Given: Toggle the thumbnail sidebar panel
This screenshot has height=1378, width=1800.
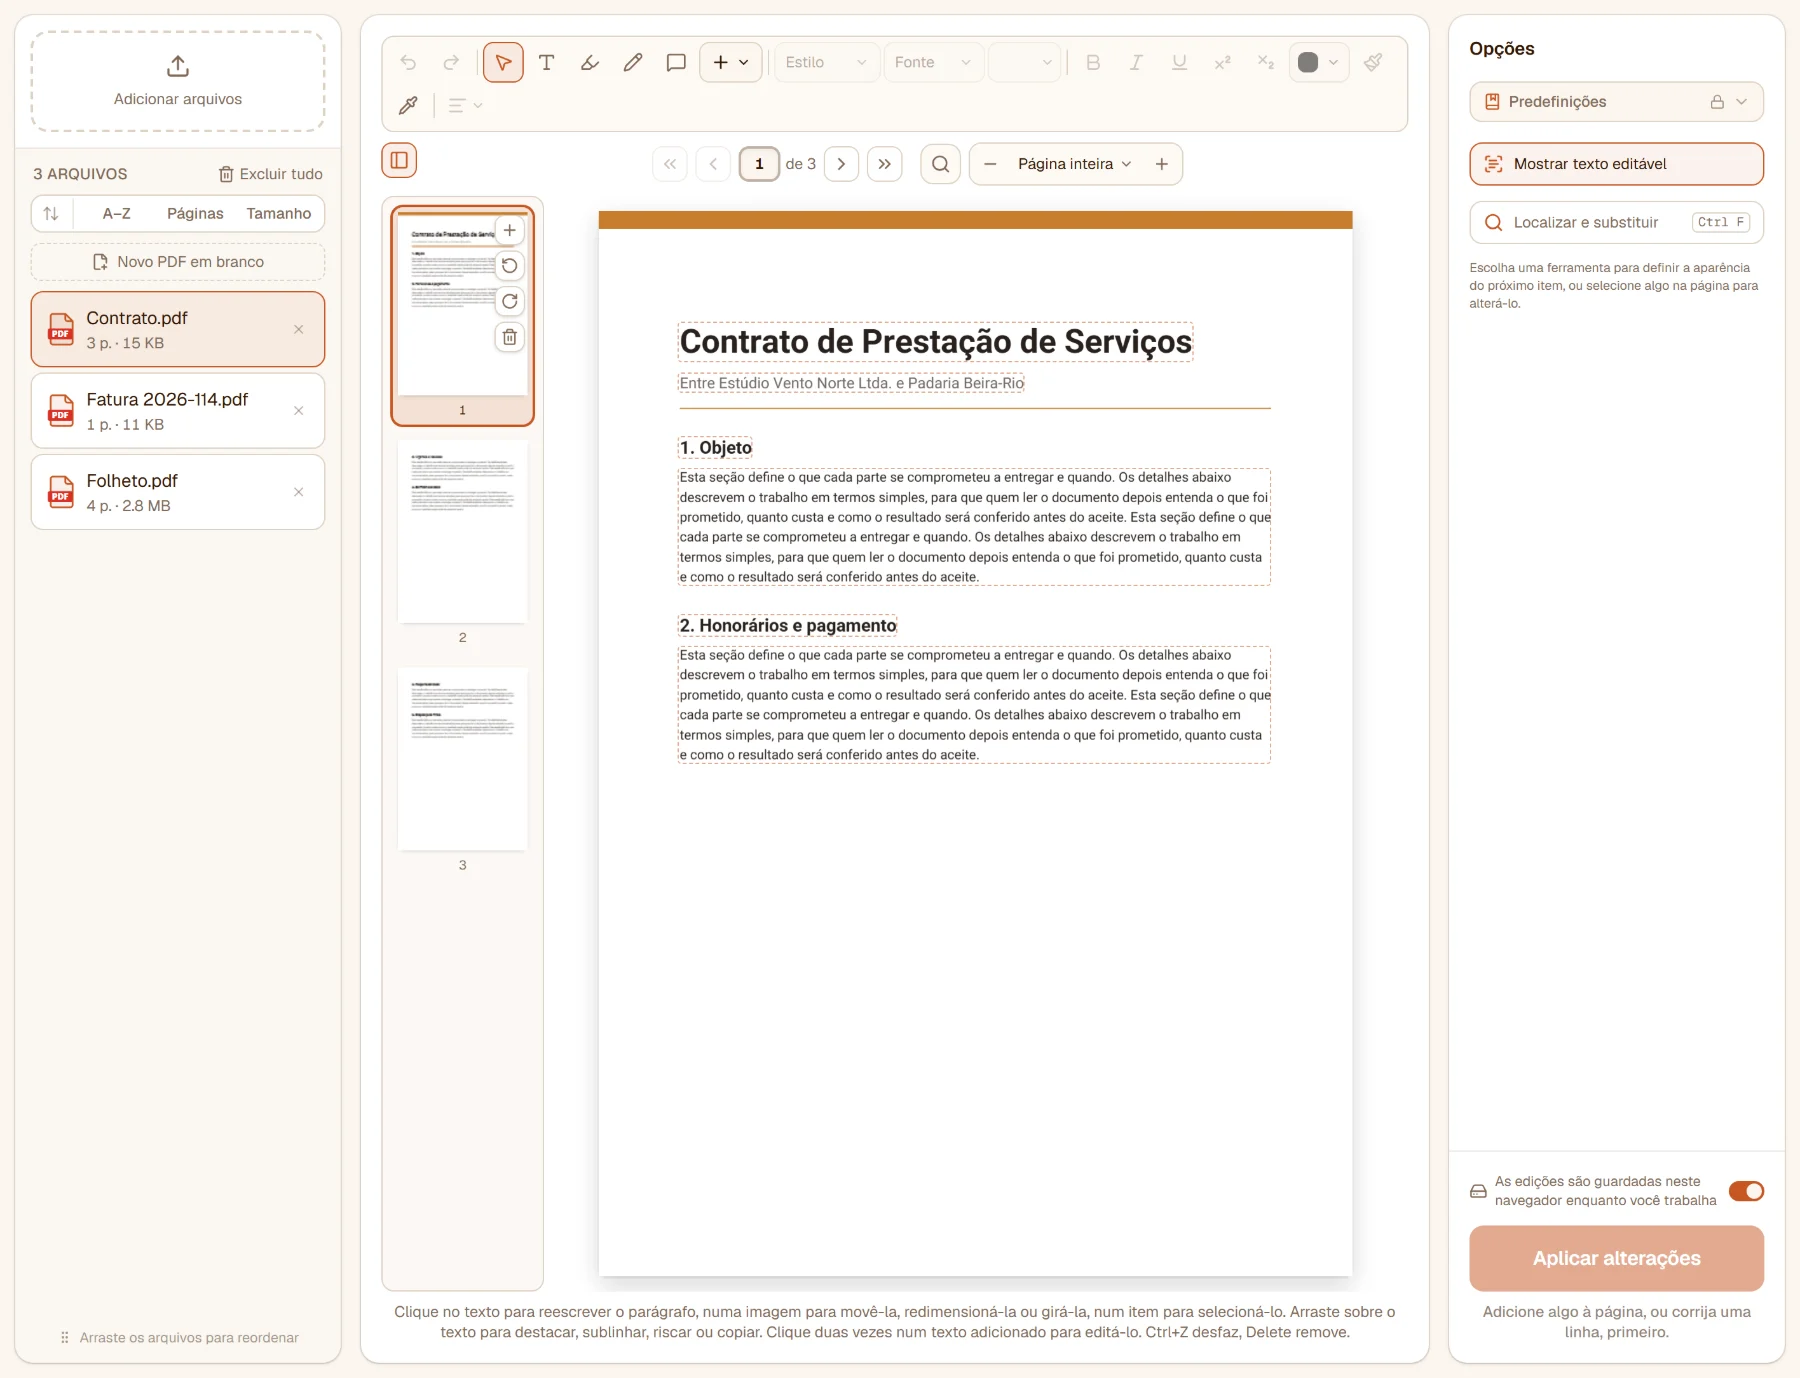Looking at the screenshot, I should tap(399, 160).
